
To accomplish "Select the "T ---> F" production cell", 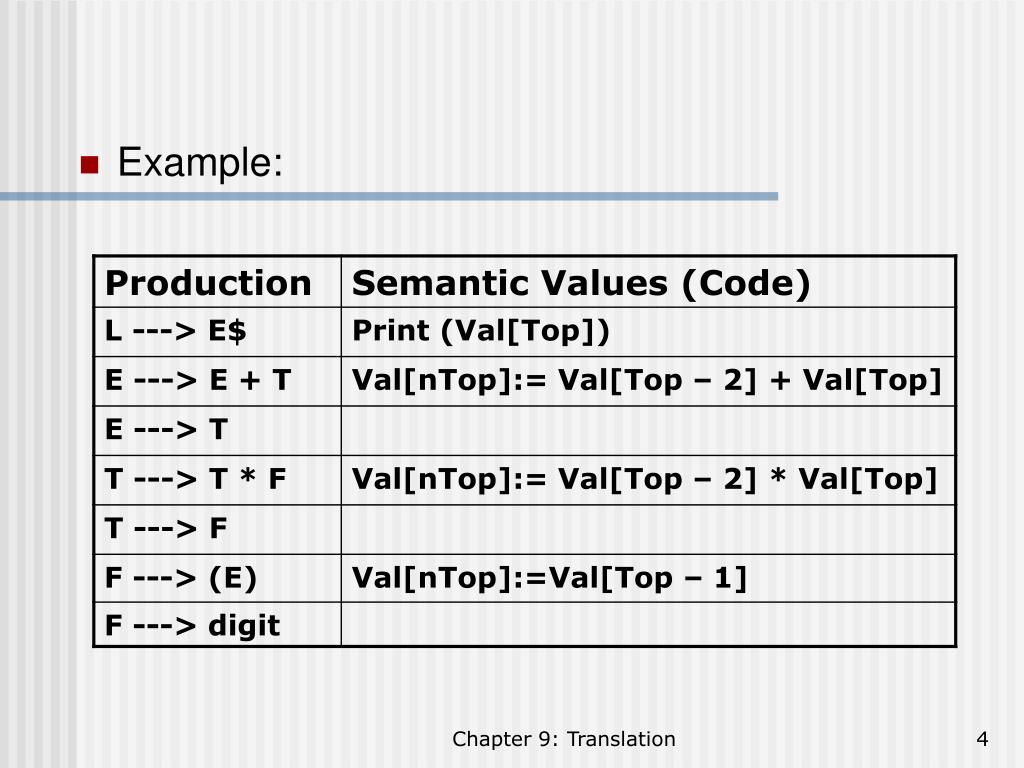I will coord(167,529).
